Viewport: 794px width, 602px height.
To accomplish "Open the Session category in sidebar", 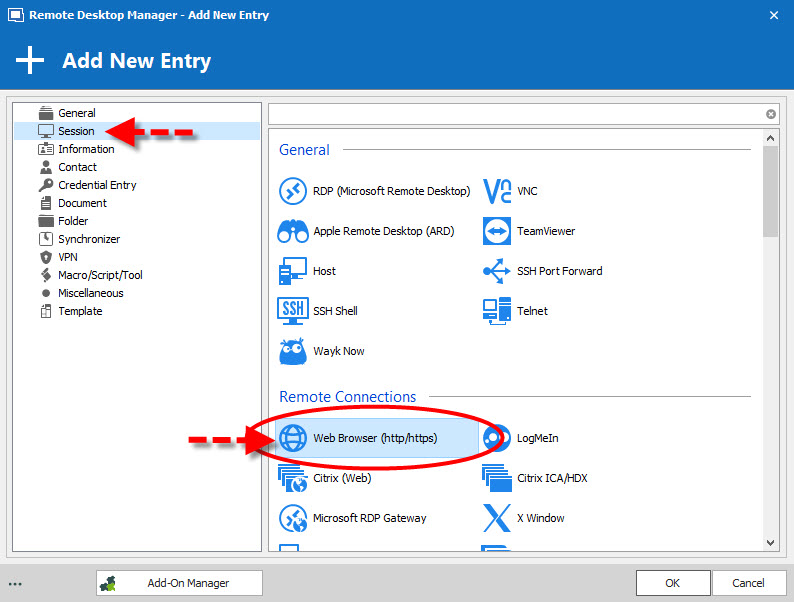I will [x=76, y=131].
